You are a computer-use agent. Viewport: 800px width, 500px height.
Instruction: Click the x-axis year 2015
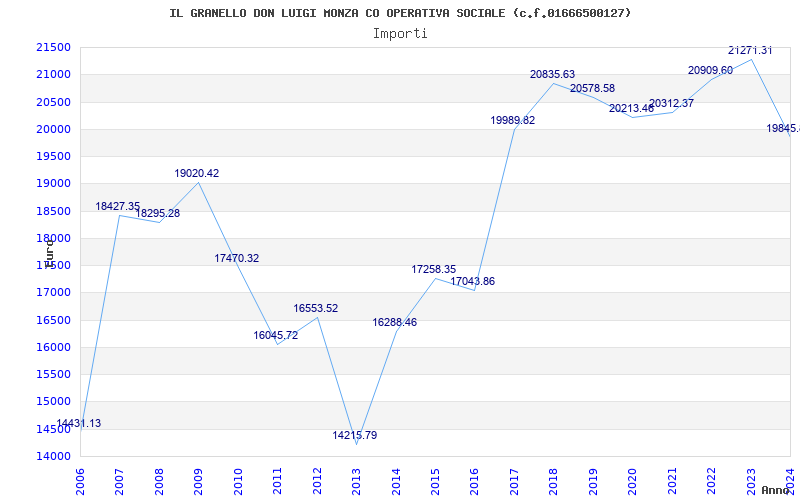tap(435, 482)
